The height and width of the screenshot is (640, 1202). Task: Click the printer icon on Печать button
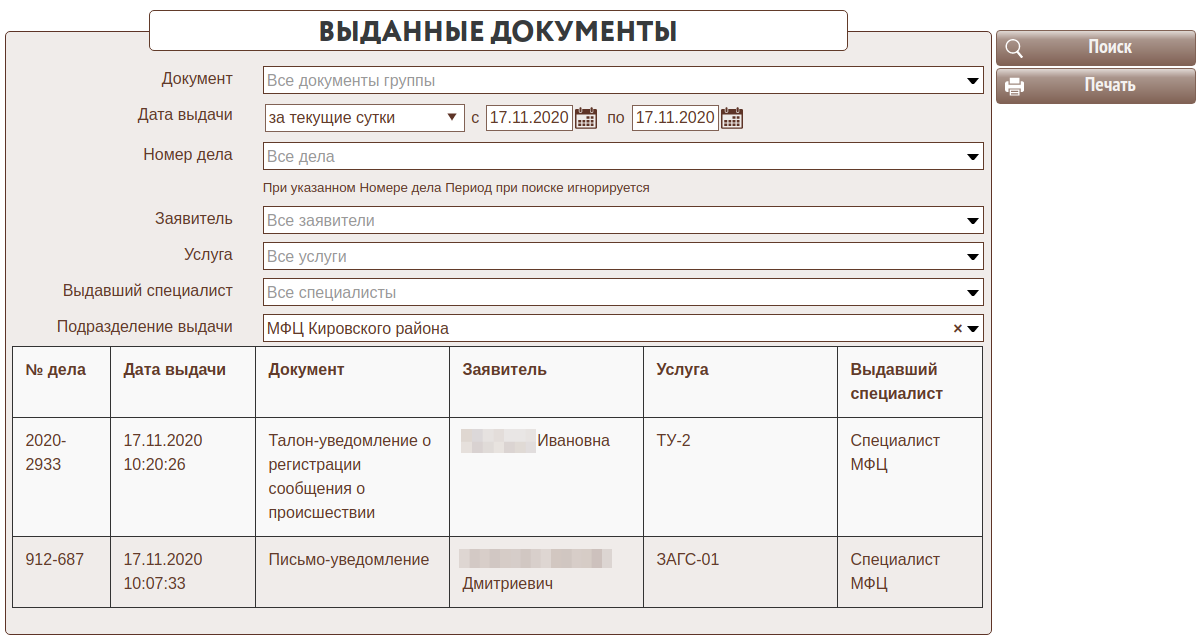point(1014,86)
